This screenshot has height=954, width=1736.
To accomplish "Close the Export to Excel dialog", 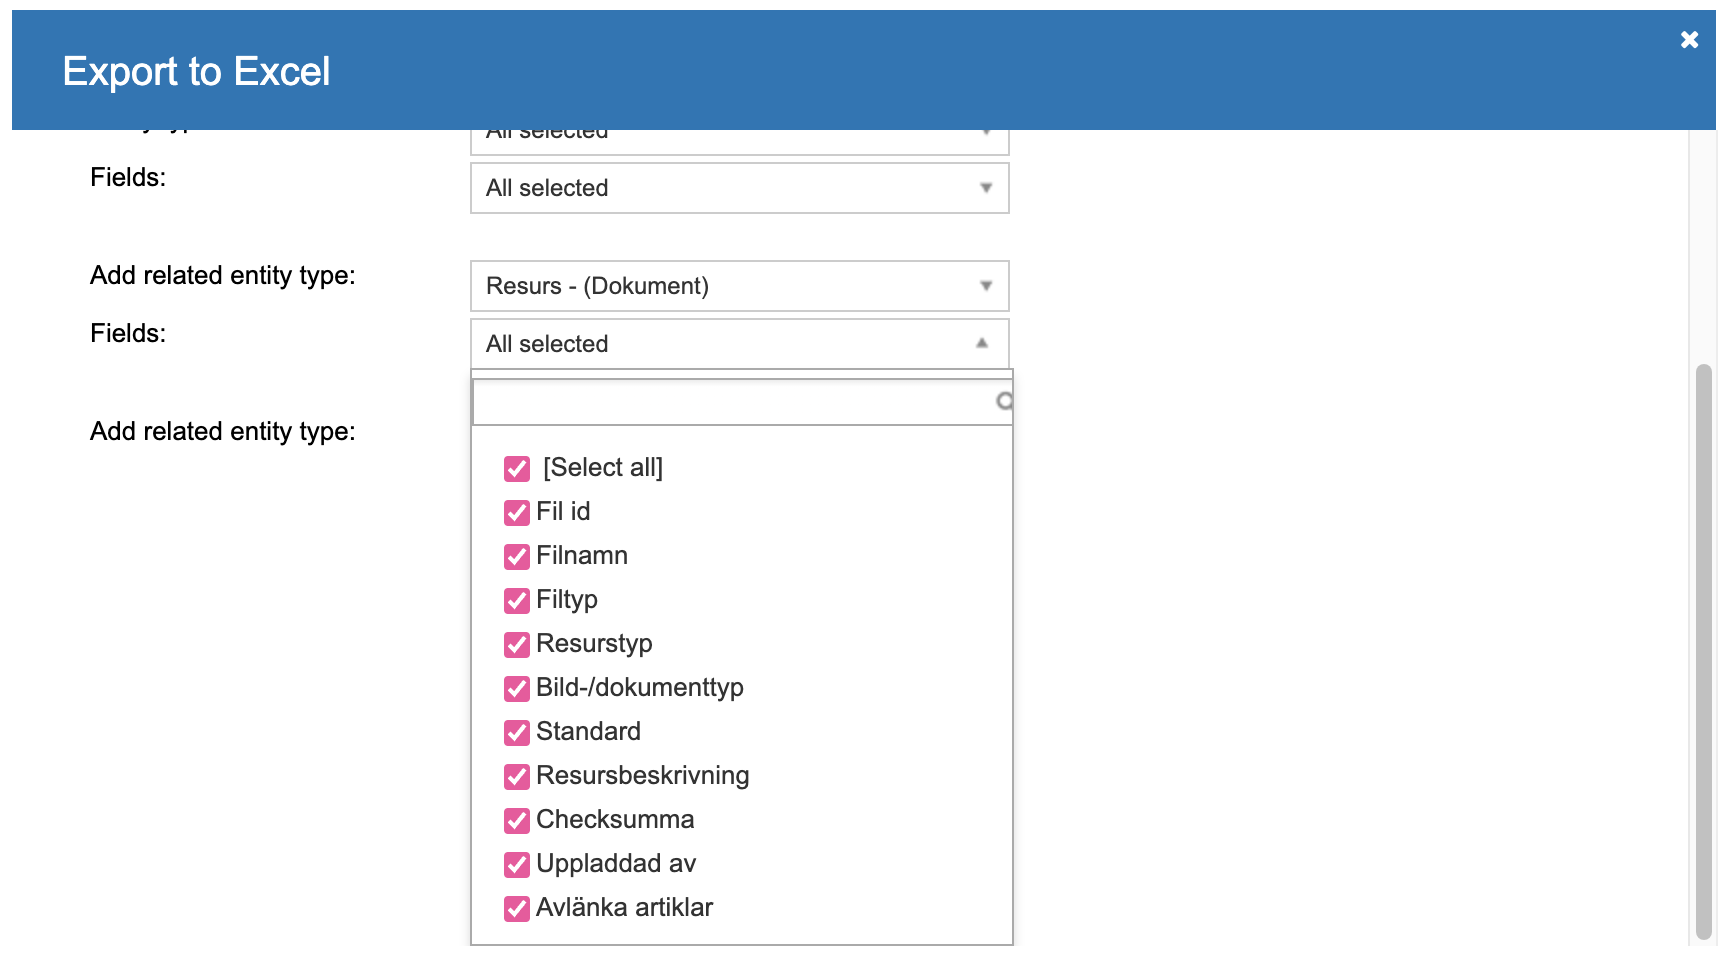I will pos(1689,40).
